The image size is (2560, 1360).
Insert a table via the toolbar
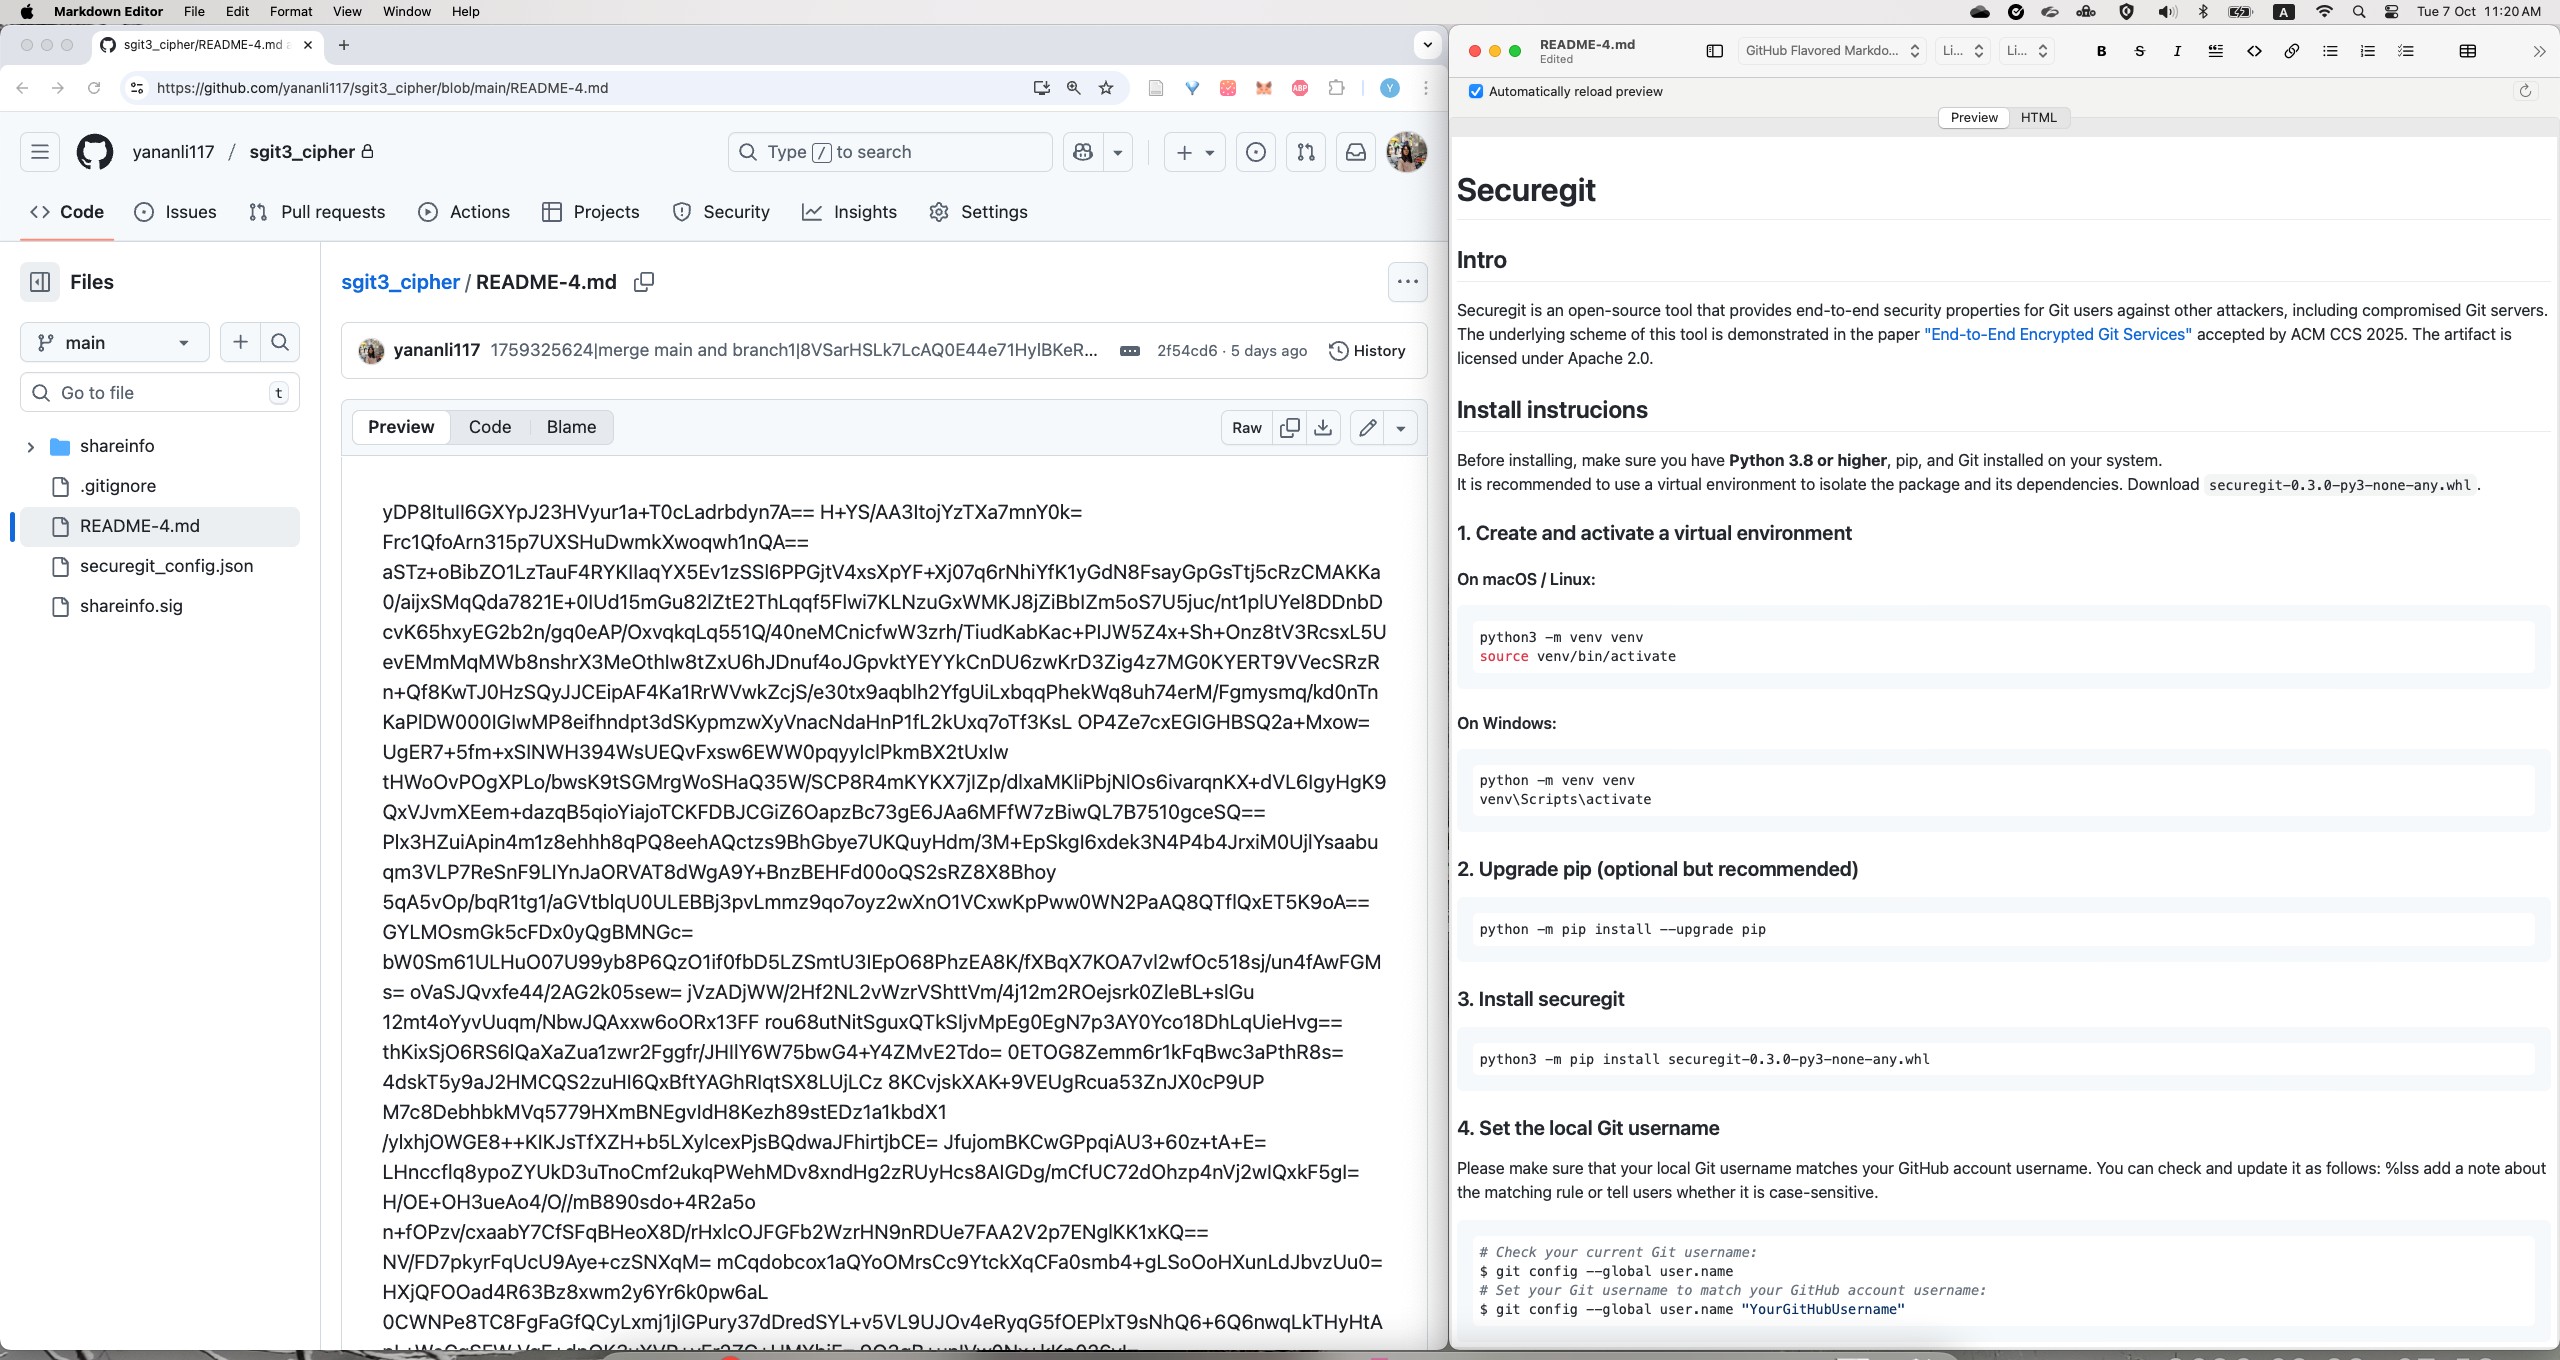click(x=2467, y=51)
